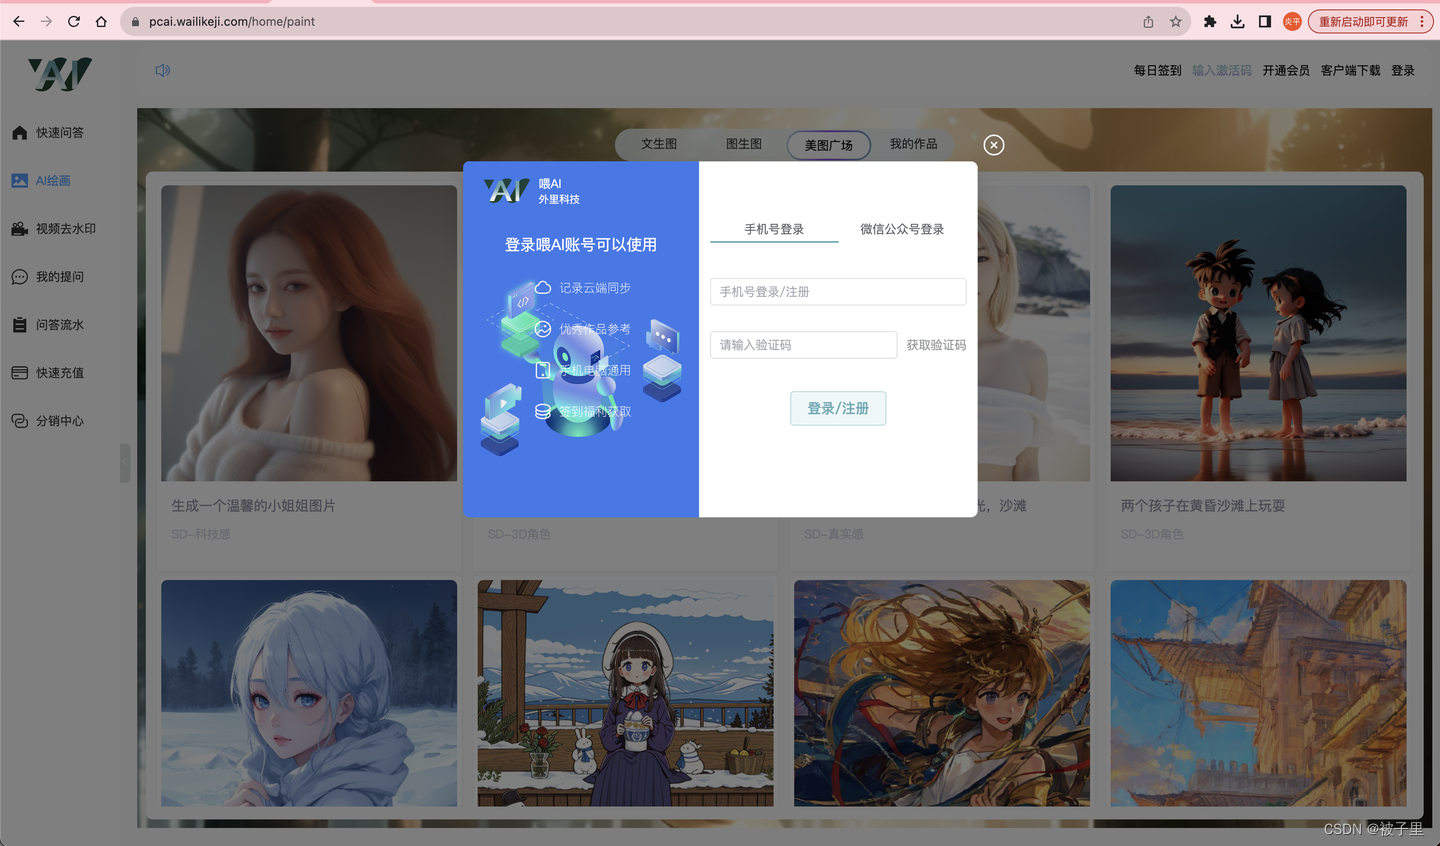Viewport: 1440px width, 846px height.
Task: Click the browser profile avatar
Action: coord(1292,21)
